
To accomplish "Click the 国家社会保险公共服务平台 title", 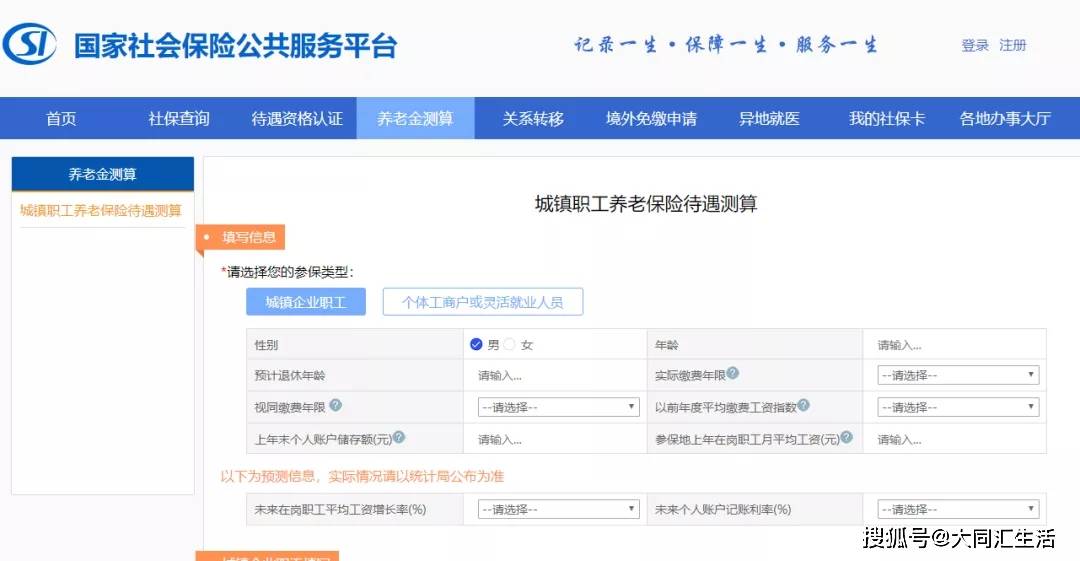I will [x=236, y=45].
